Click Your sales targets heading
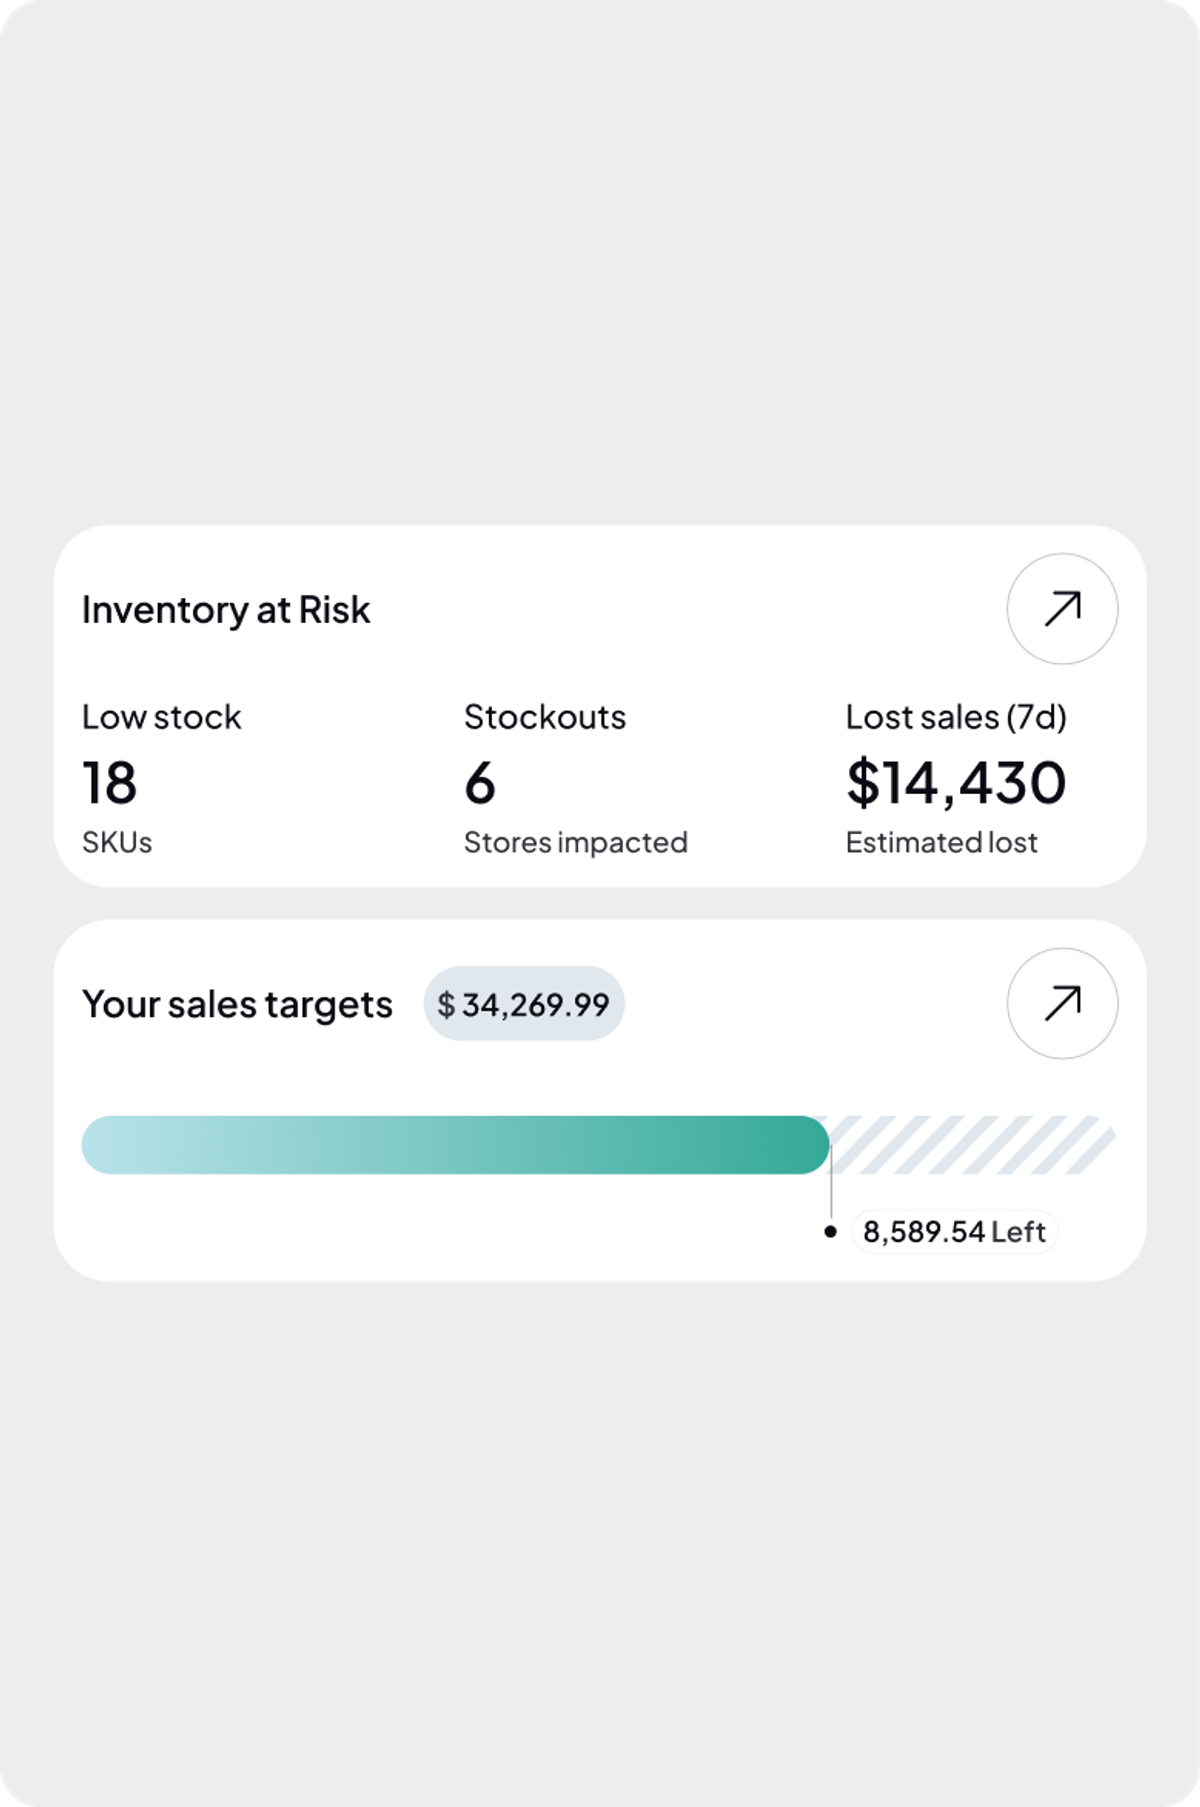1200x1807 pixels. (x=237, y=1004)
